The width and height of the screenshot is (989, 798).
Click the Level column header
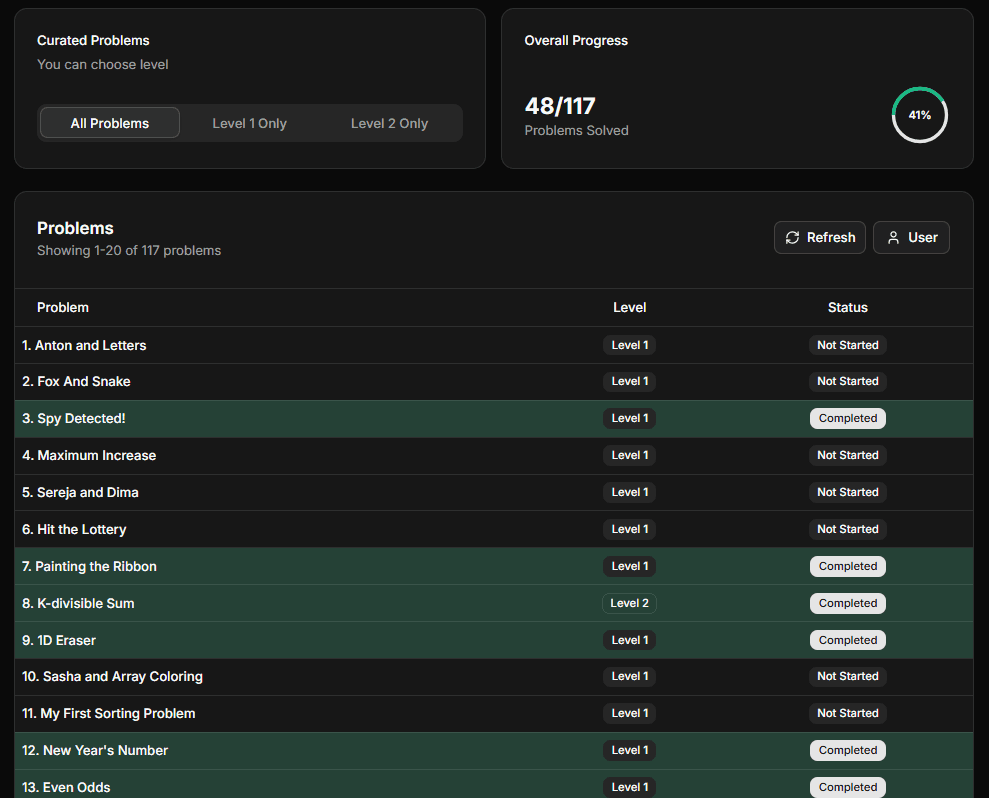pos(629,307)
